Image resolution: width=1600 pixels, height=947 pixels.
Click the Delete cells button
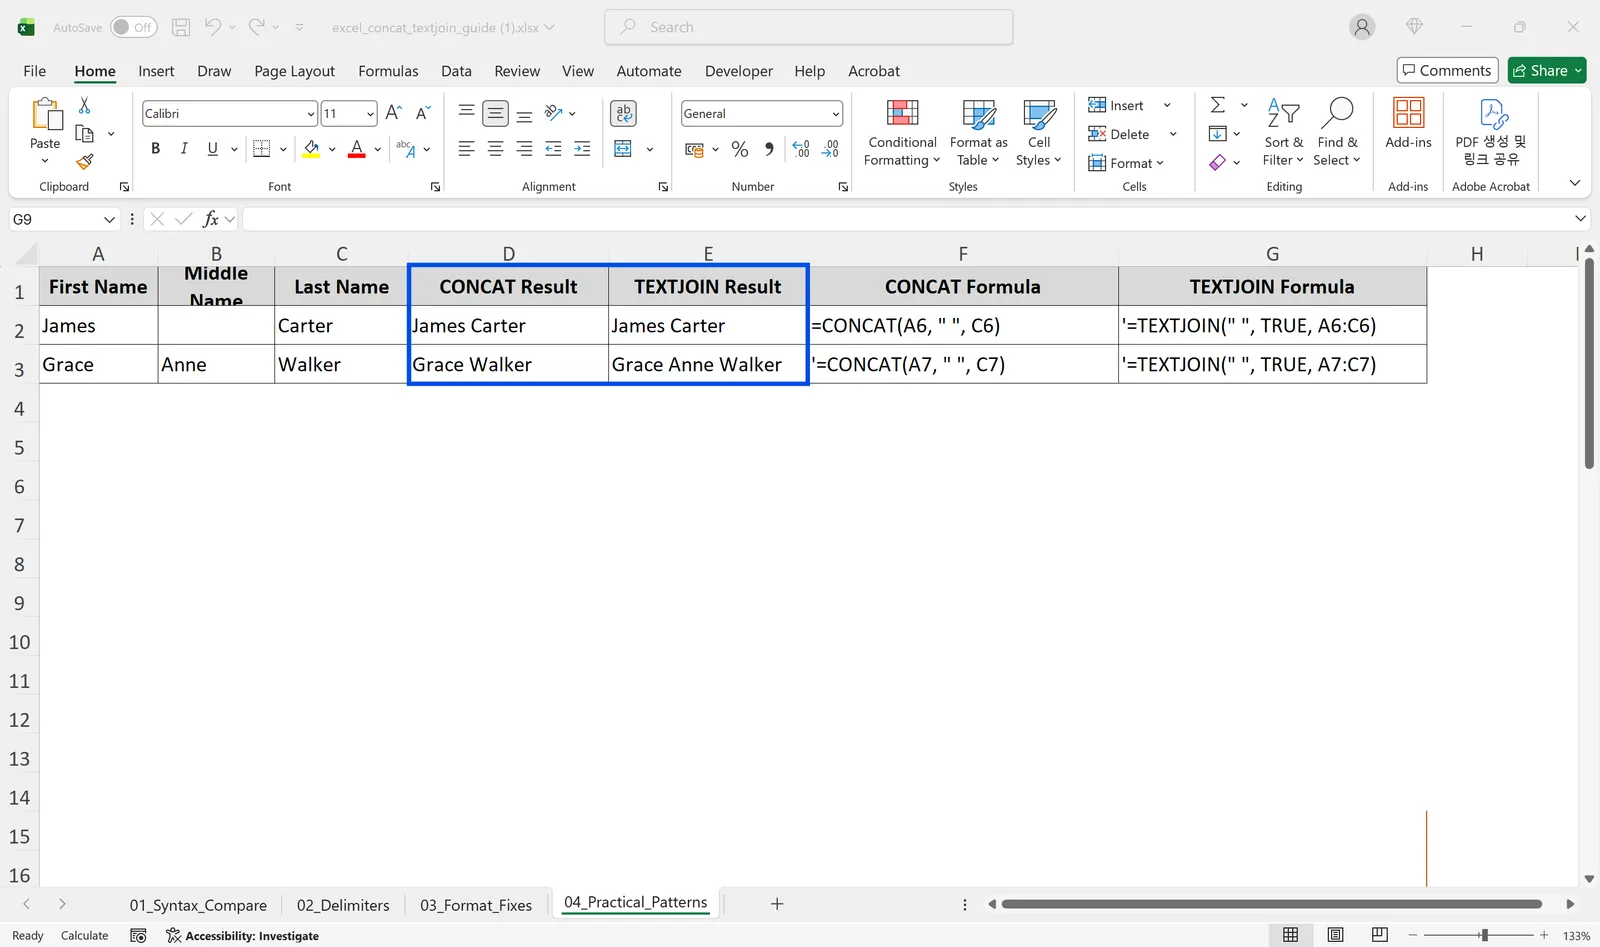click(x=1119, y=134)
